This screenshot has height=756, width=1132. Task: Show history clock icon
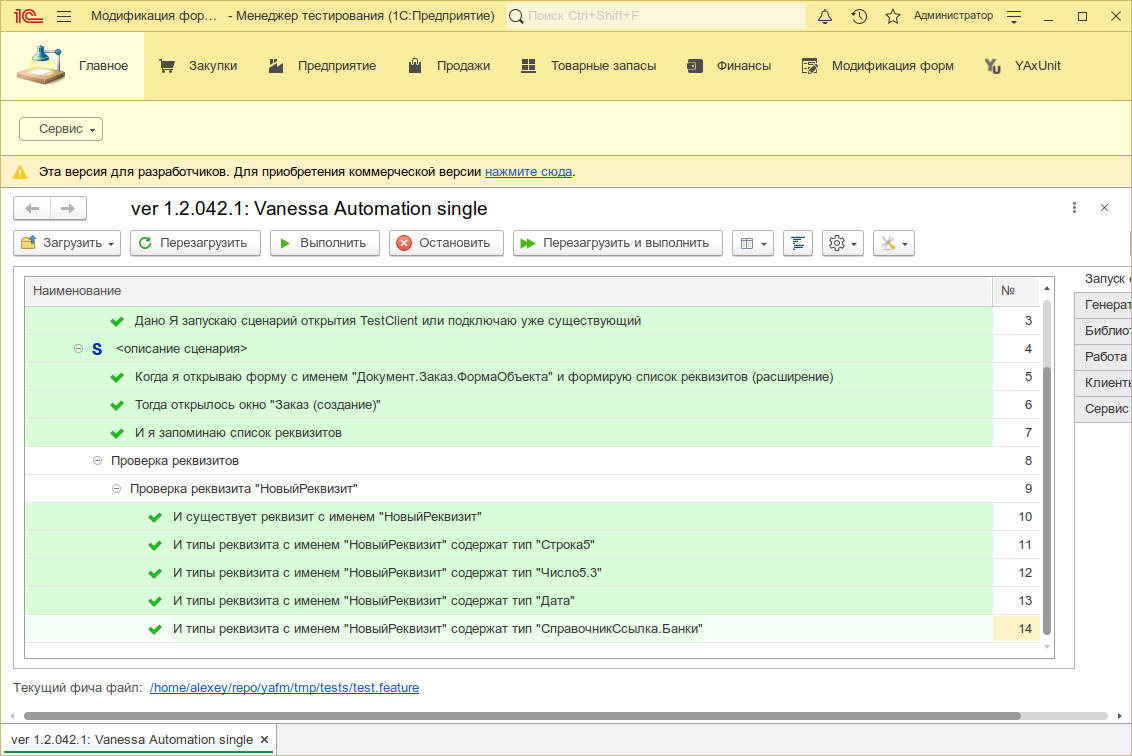coord(859,16)
